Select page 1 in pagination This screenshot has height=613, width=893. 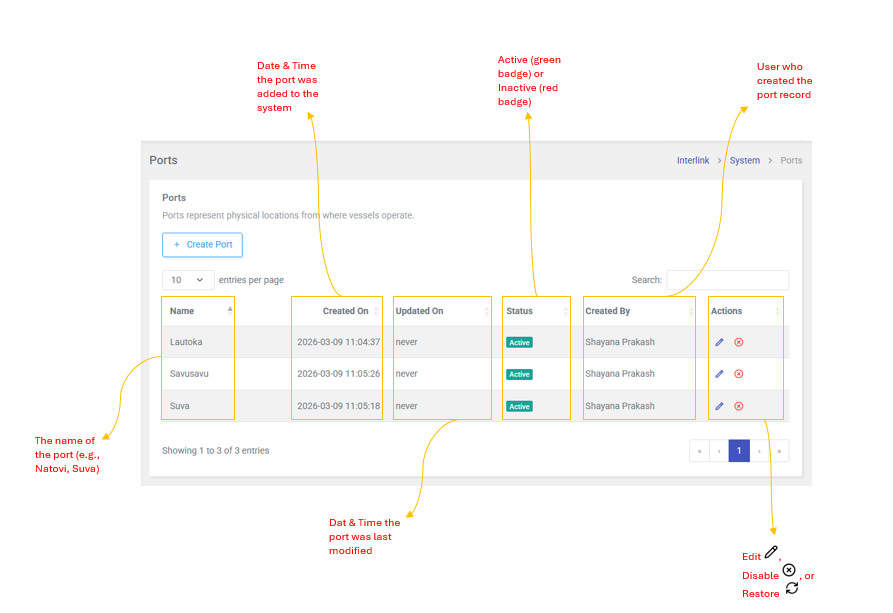(x=739, y=451)
